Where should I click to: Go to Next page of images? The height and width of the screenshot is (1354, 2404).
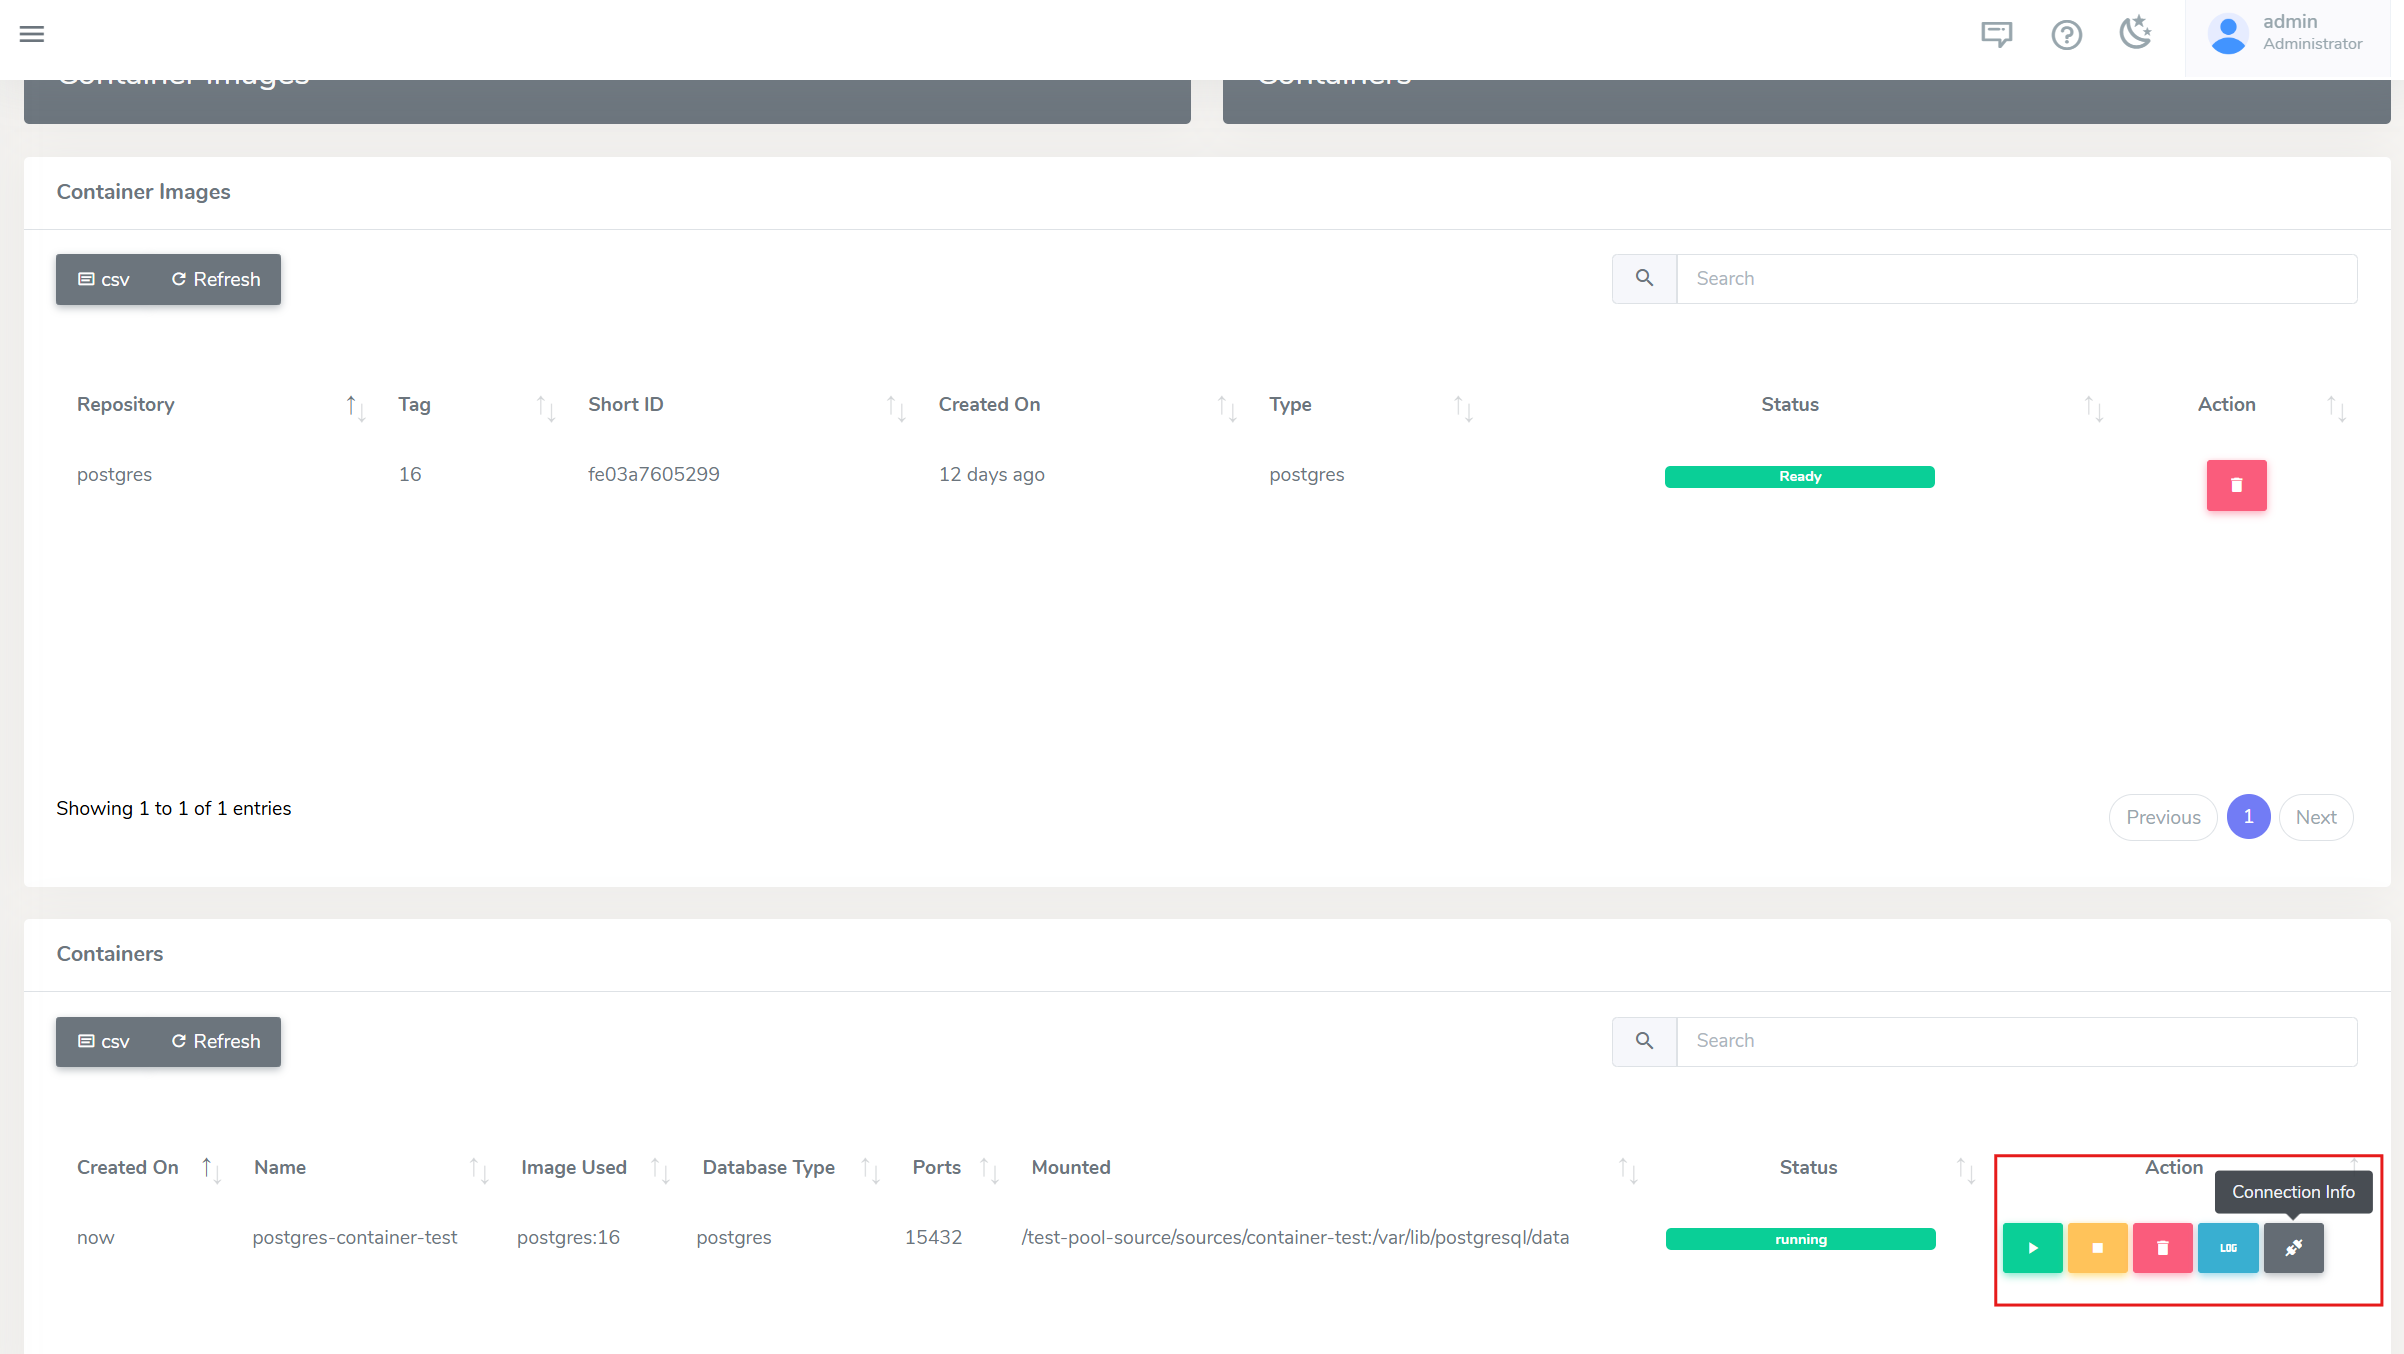click(2315, 817)
